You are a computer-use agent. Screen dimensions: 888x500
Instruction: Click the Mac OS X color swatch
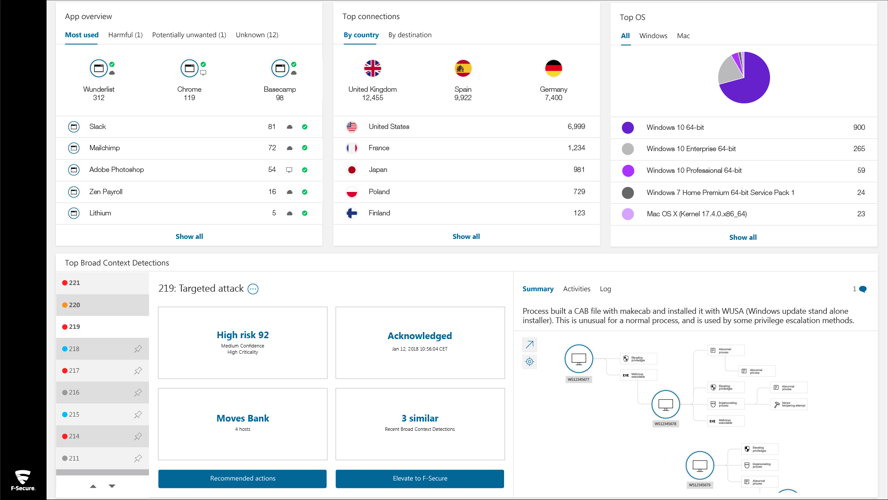tap(627, 214)
